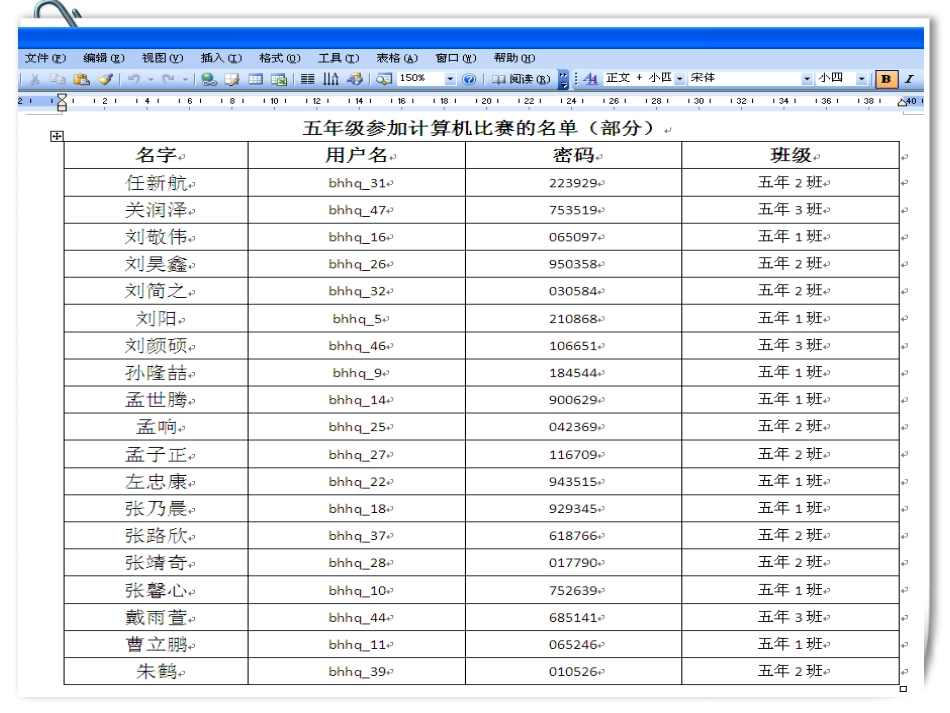Open the 工具(T) menu
This screenshot has width=950, height=713.
[x=338, y=58]
